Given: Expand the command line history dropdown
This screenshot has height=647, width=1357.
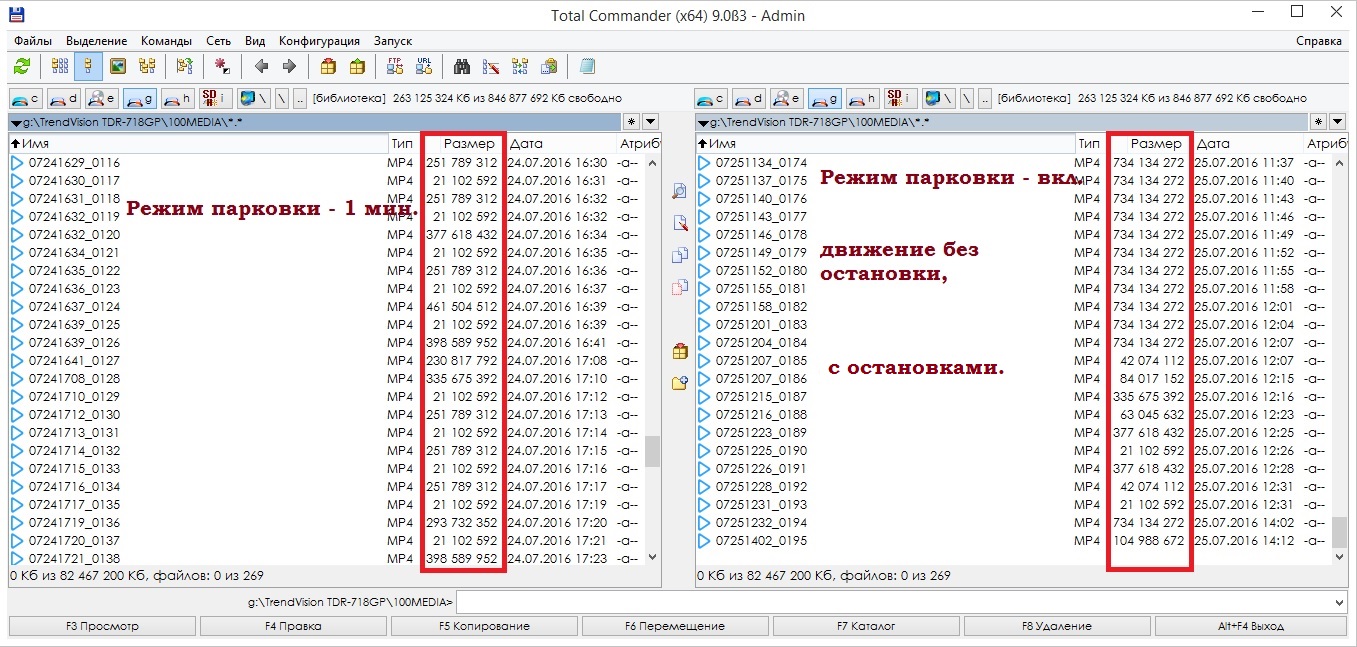Looking at the screenshot, I should tap(1339, 602).
